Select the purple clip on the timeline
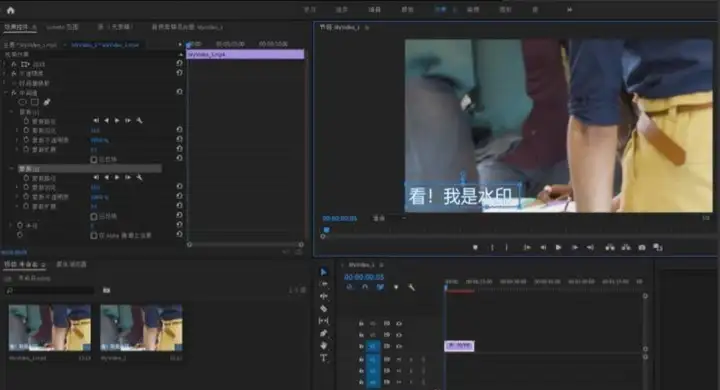 click(x=459, y=345)
